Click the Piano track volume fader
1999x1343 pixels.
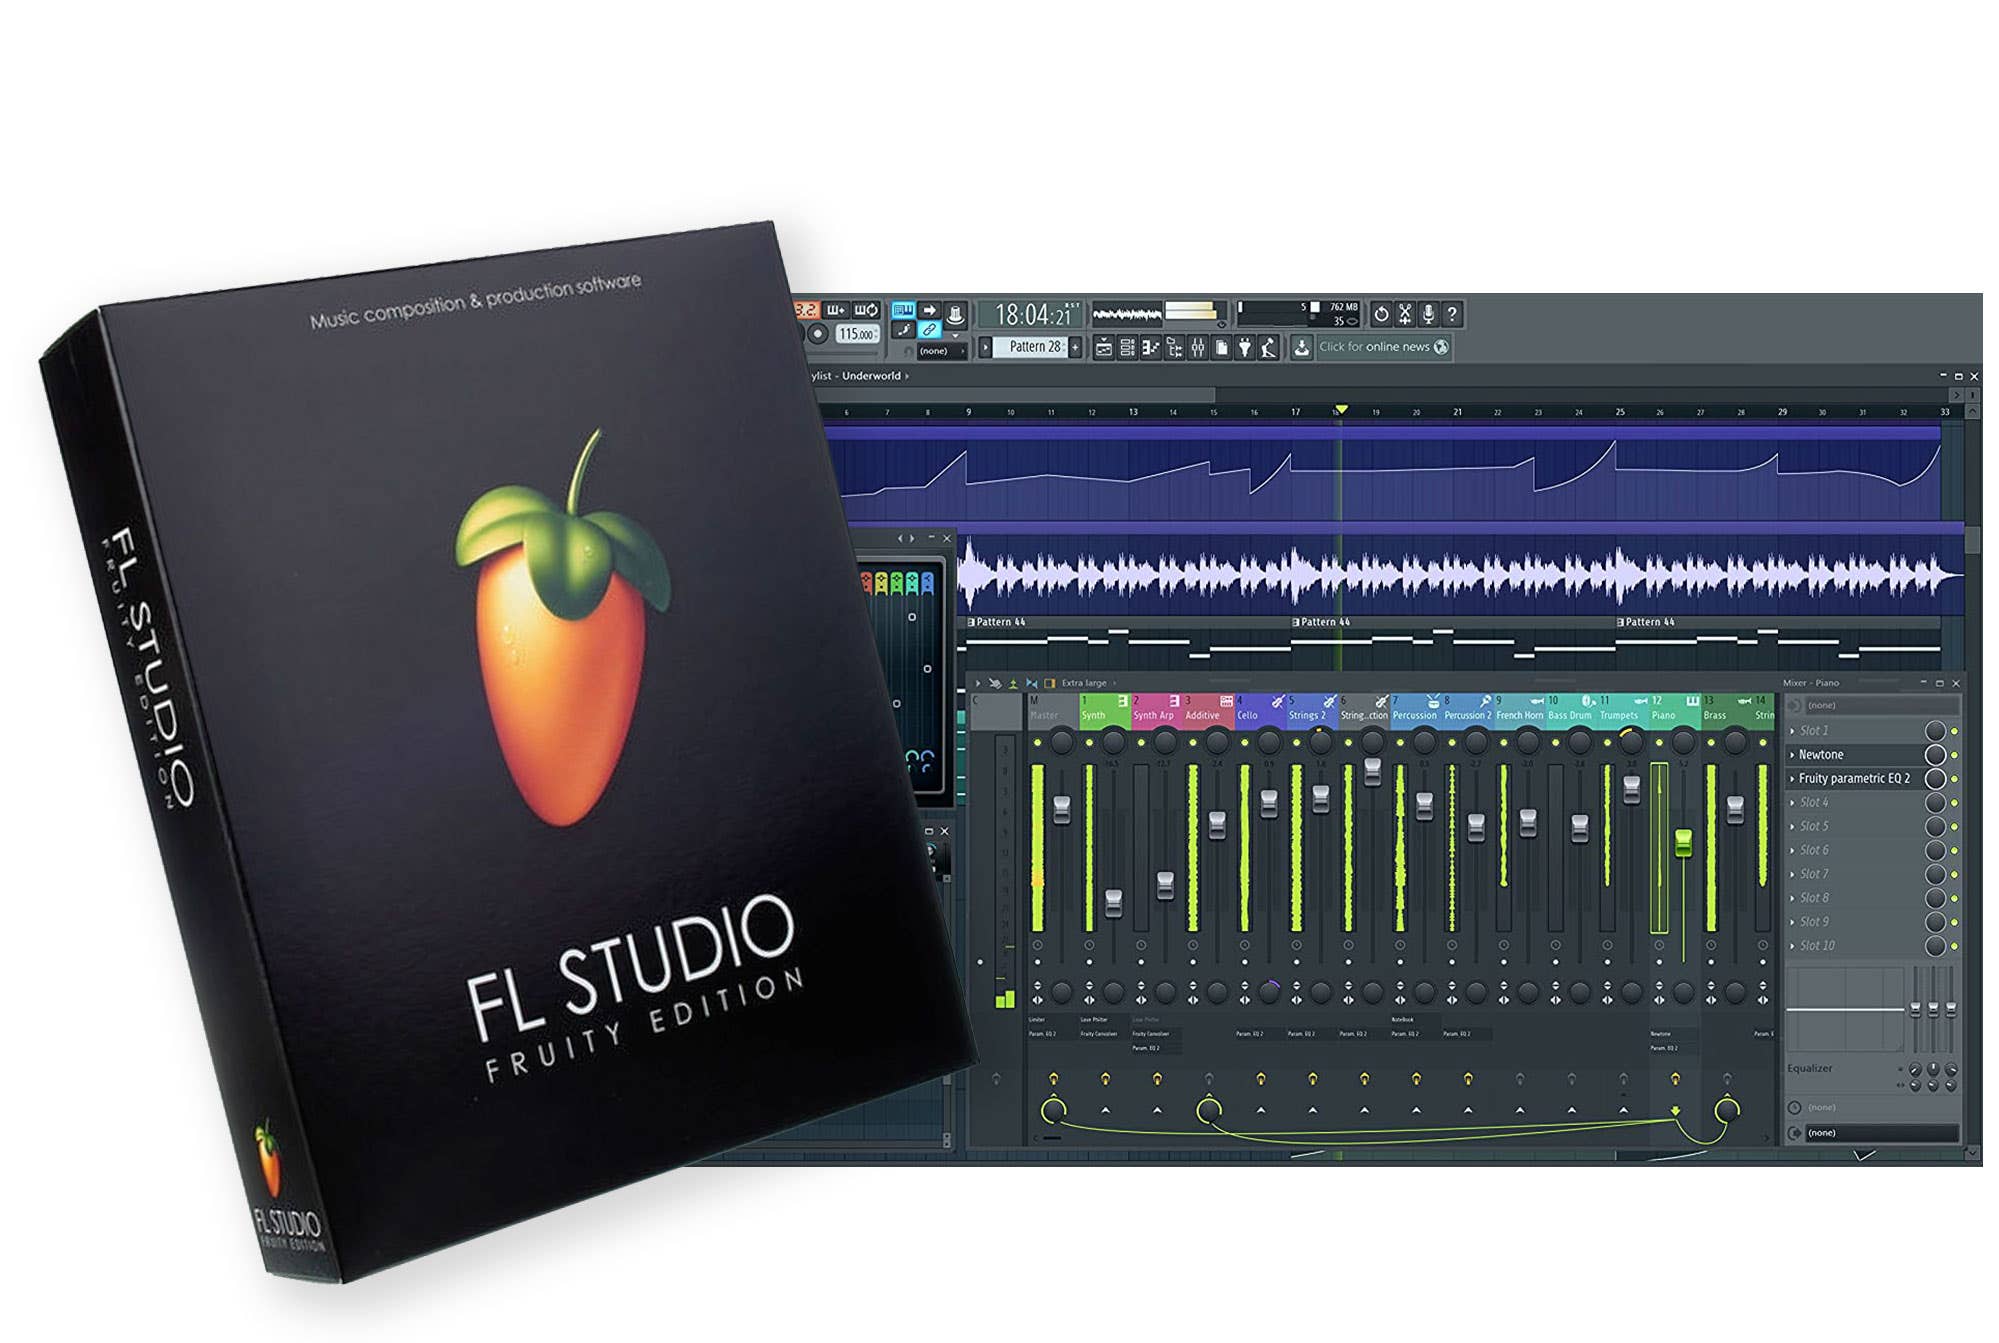click(x=1683, y=842)
